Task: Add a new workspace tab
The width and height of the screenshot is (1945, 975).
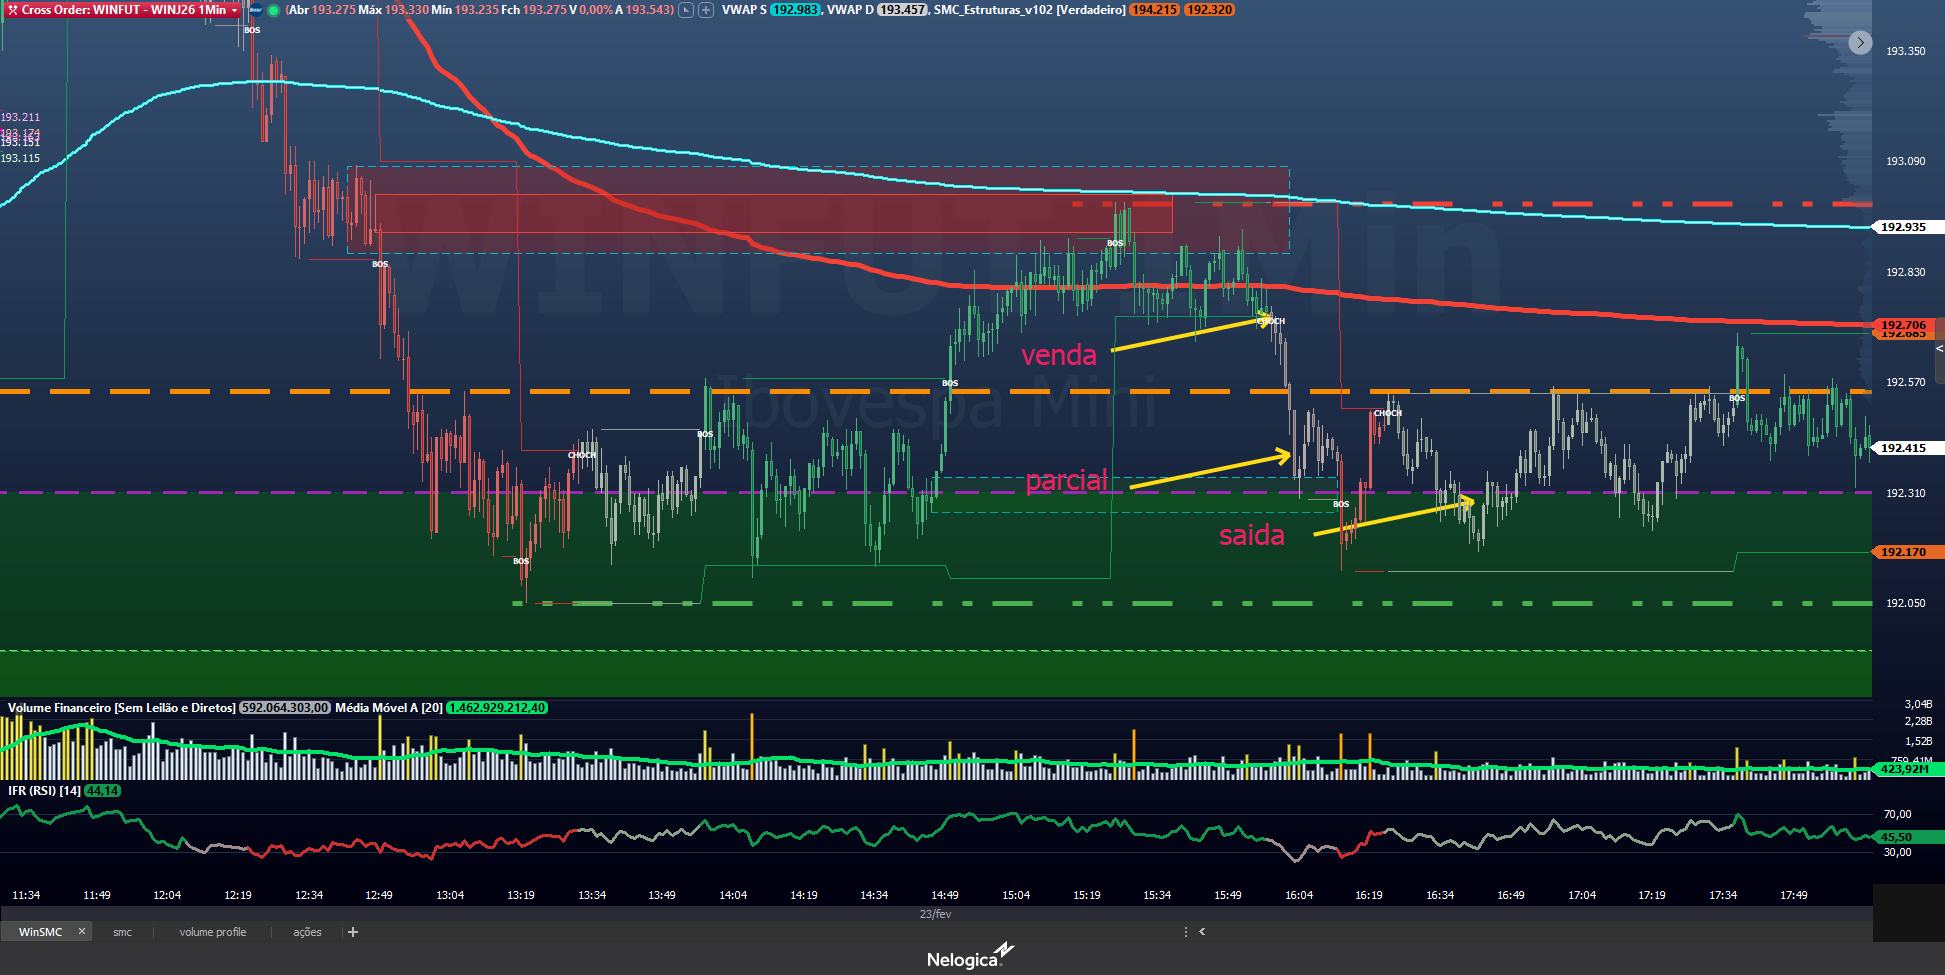Action: [x=353, y=932]
